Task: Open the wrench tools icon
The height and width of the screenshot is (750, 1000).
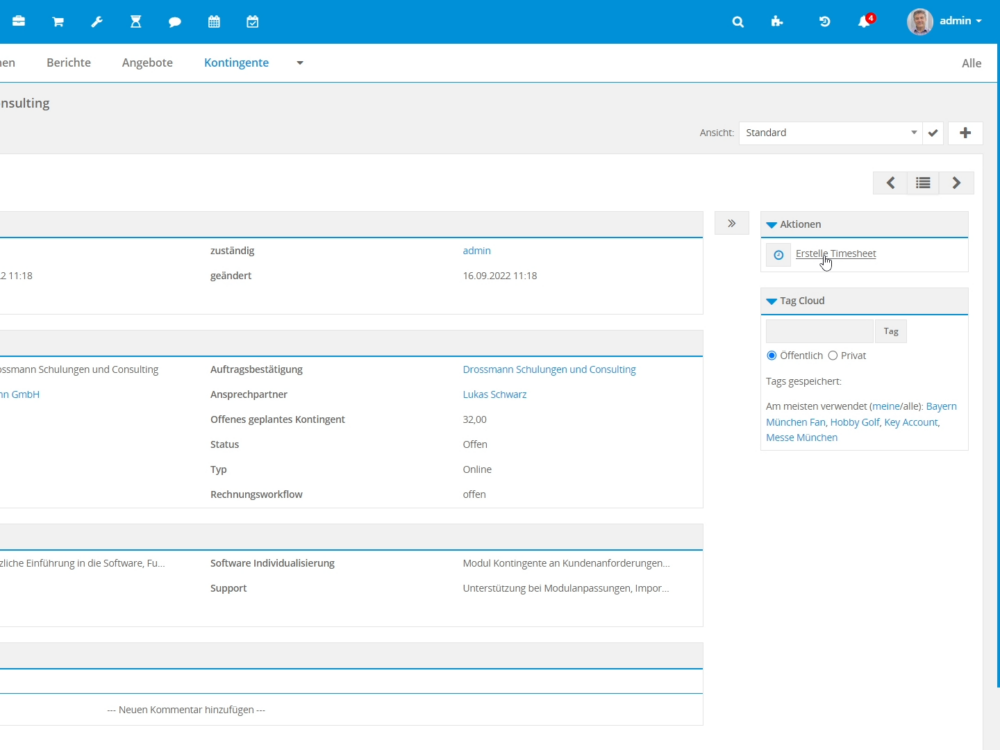Action: pos(97,22)
